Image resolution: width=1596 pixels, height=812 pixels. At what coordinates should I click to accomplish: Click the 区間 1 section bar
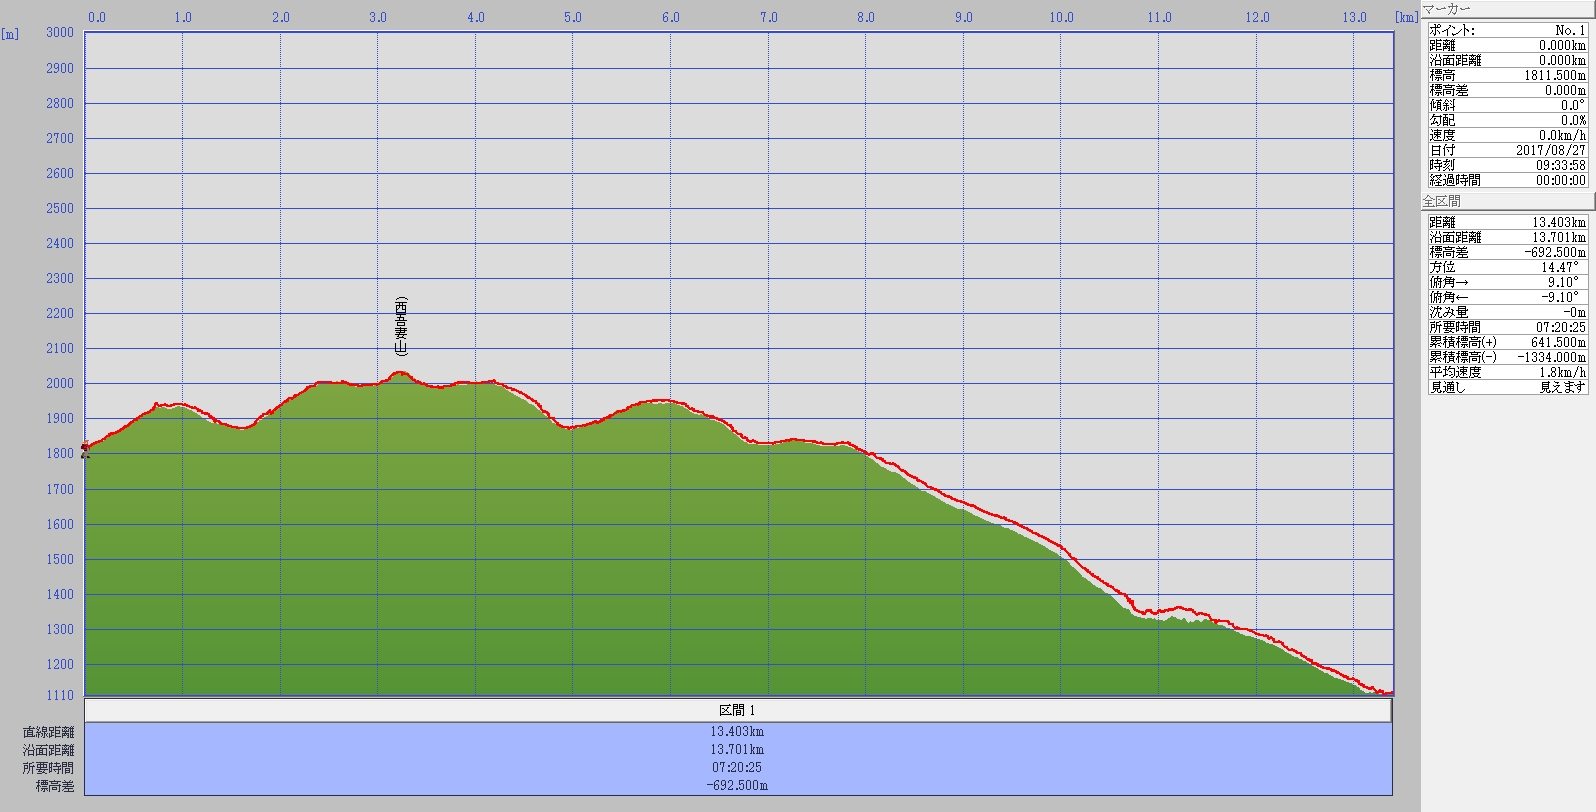click(x=738, y=710)
